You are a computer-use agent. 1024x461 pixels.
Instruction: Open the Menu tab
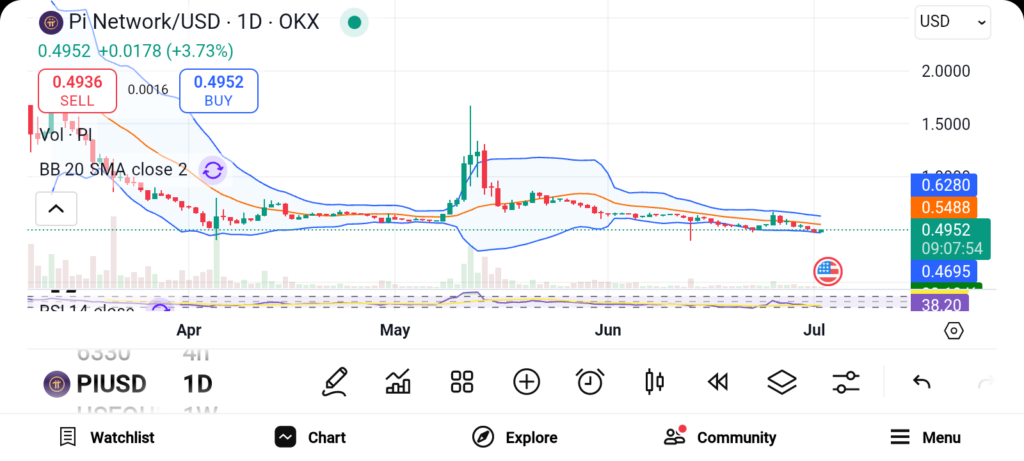coord(925,437)
